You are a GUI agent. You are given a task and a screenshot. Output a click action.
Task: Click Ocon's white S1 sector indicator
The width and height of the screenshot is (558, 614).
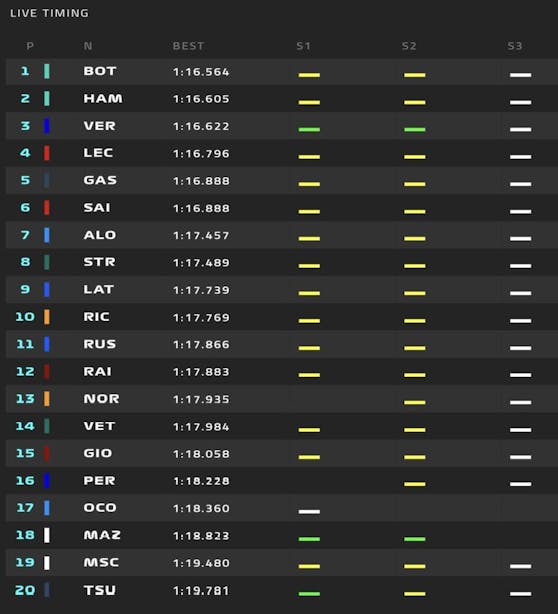309,511
